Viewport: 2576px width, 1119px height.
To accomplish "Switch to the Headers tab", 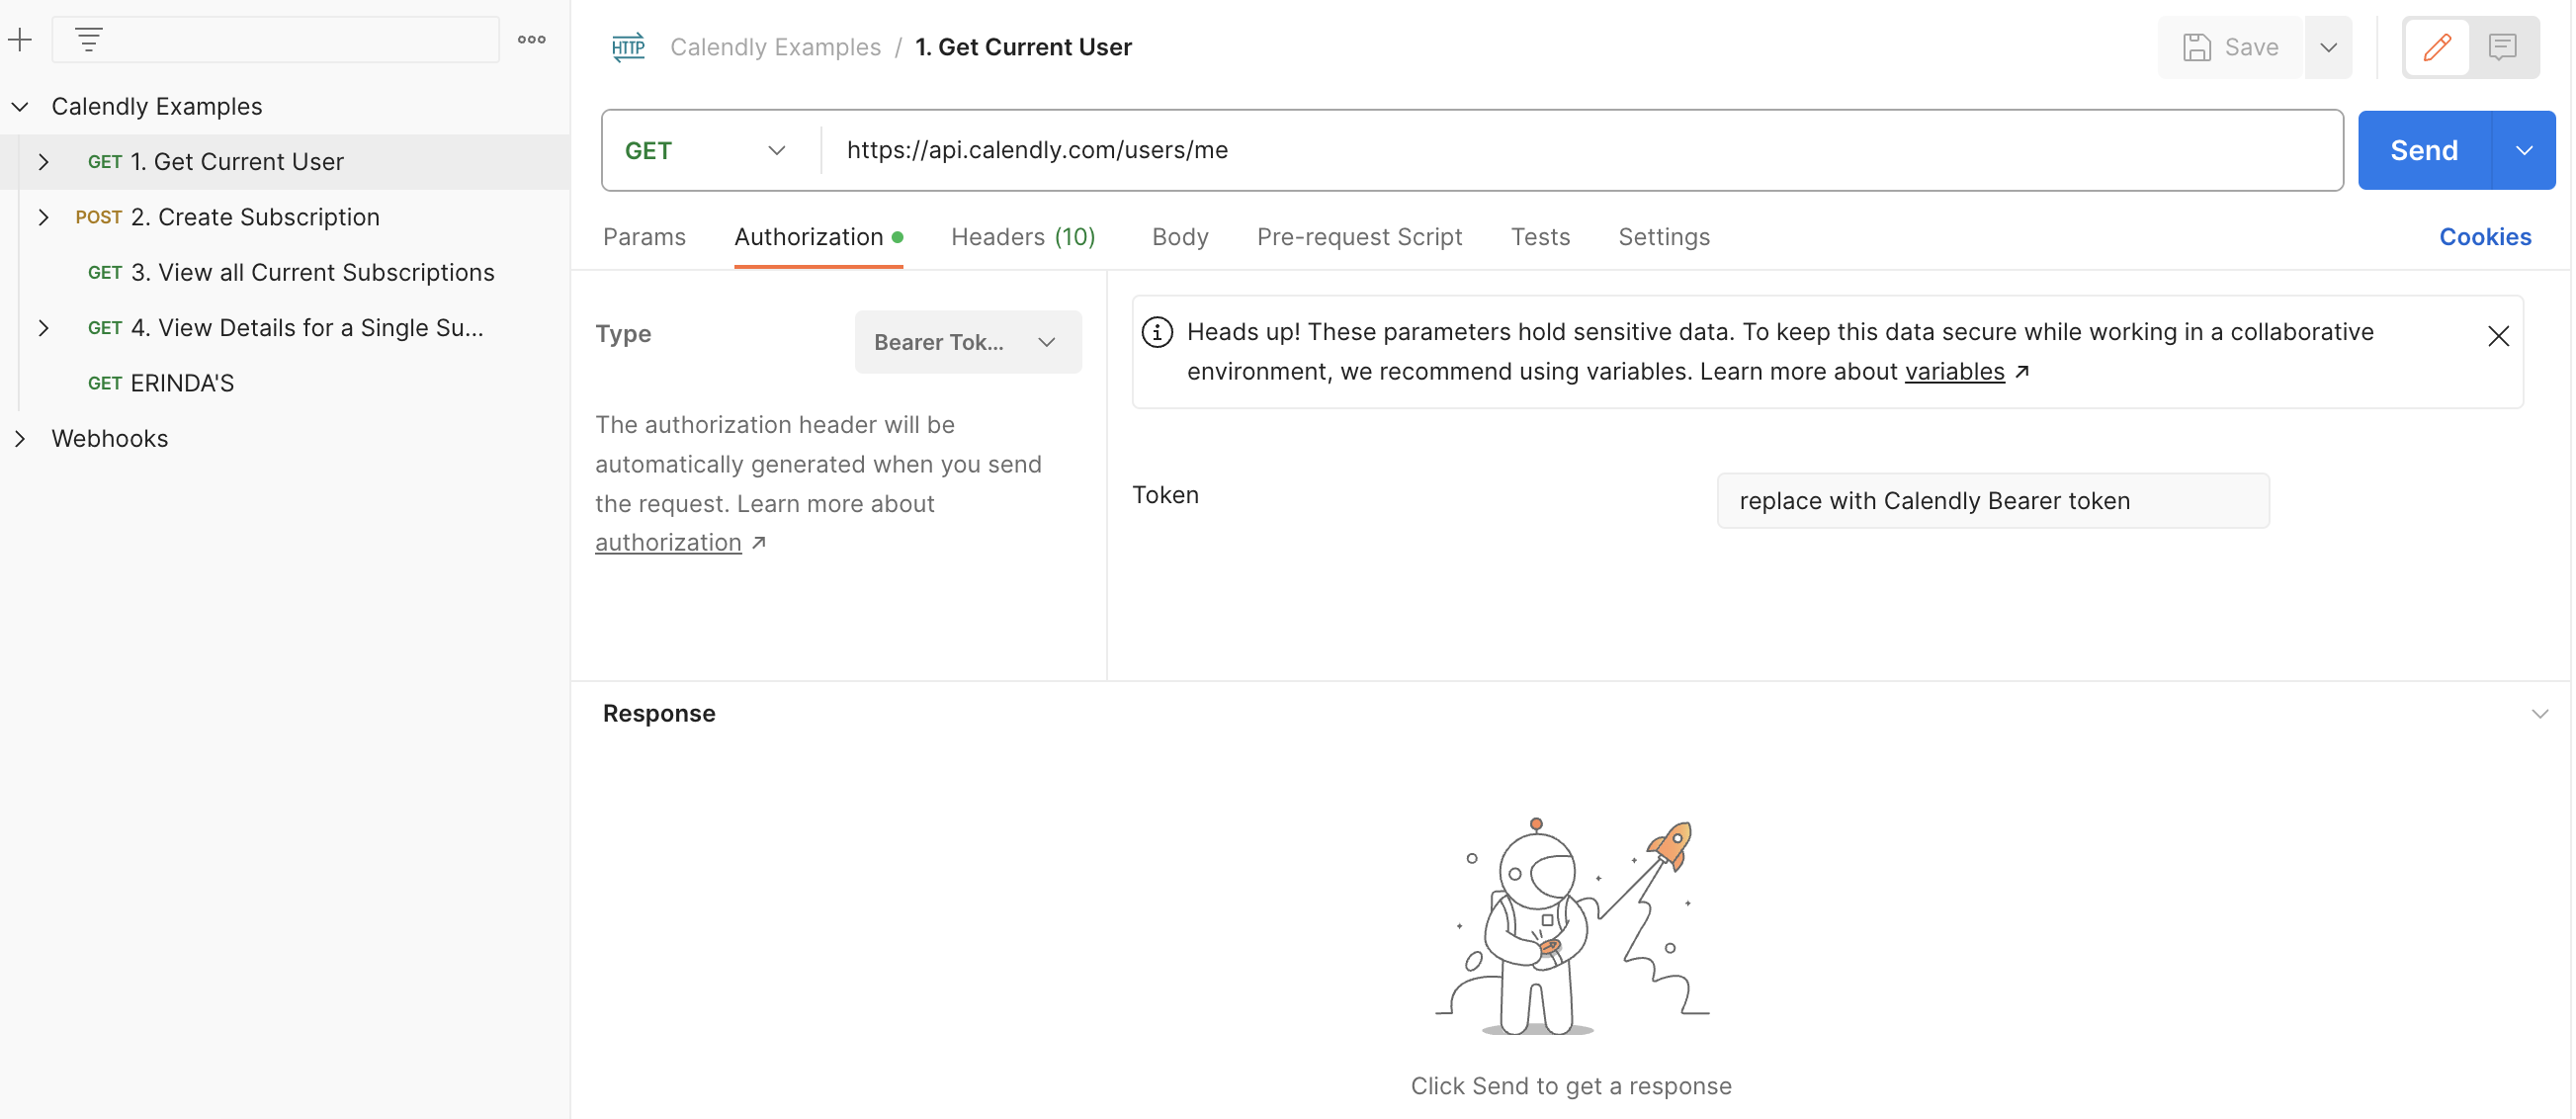I will coord(1022,237).
